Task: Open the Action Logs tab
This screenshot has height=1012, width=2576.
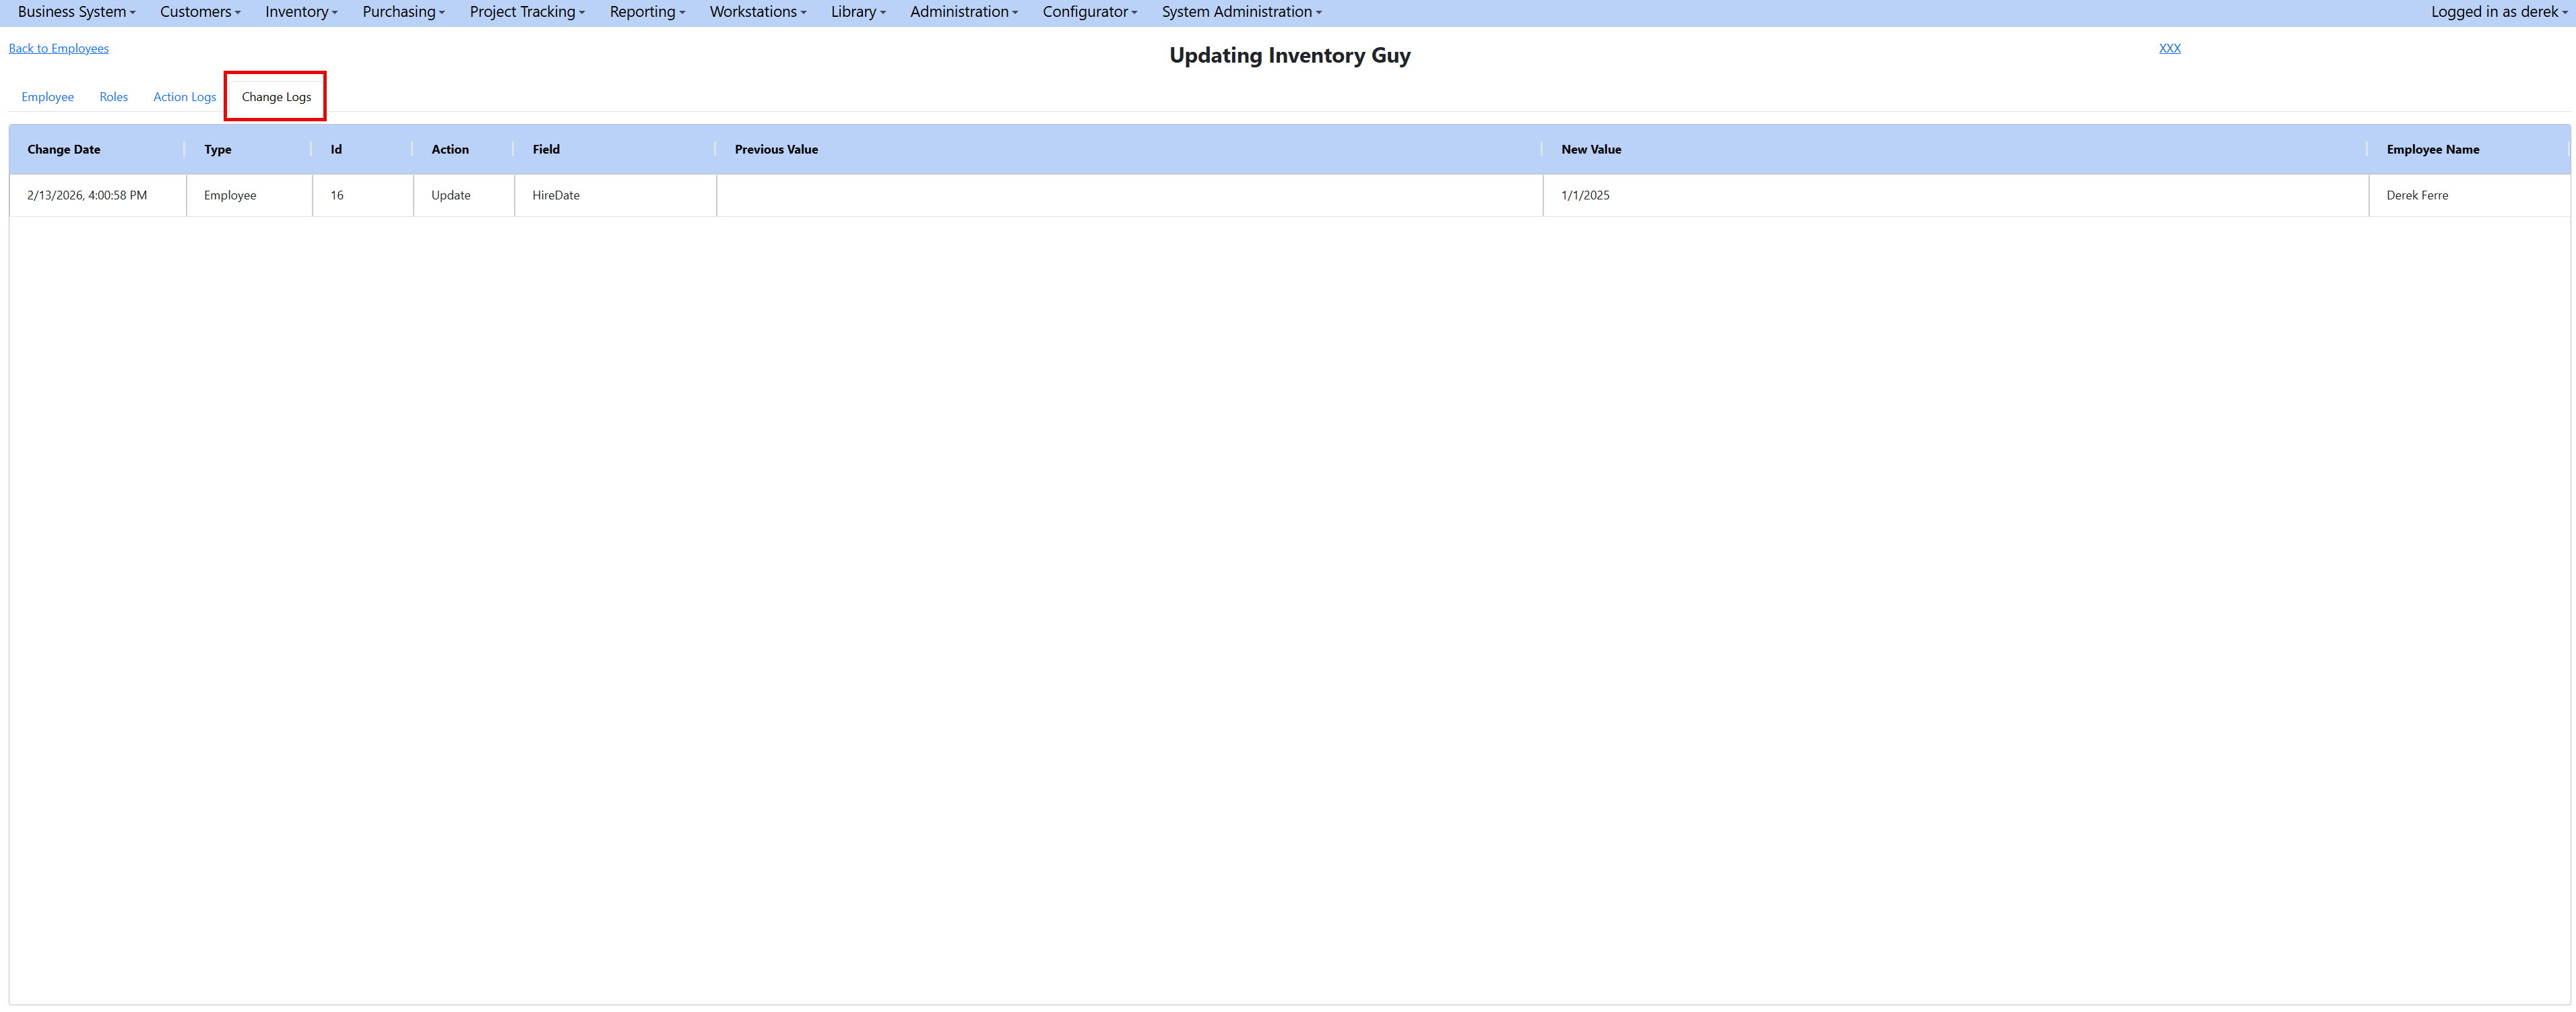Action: coord(184,97)
